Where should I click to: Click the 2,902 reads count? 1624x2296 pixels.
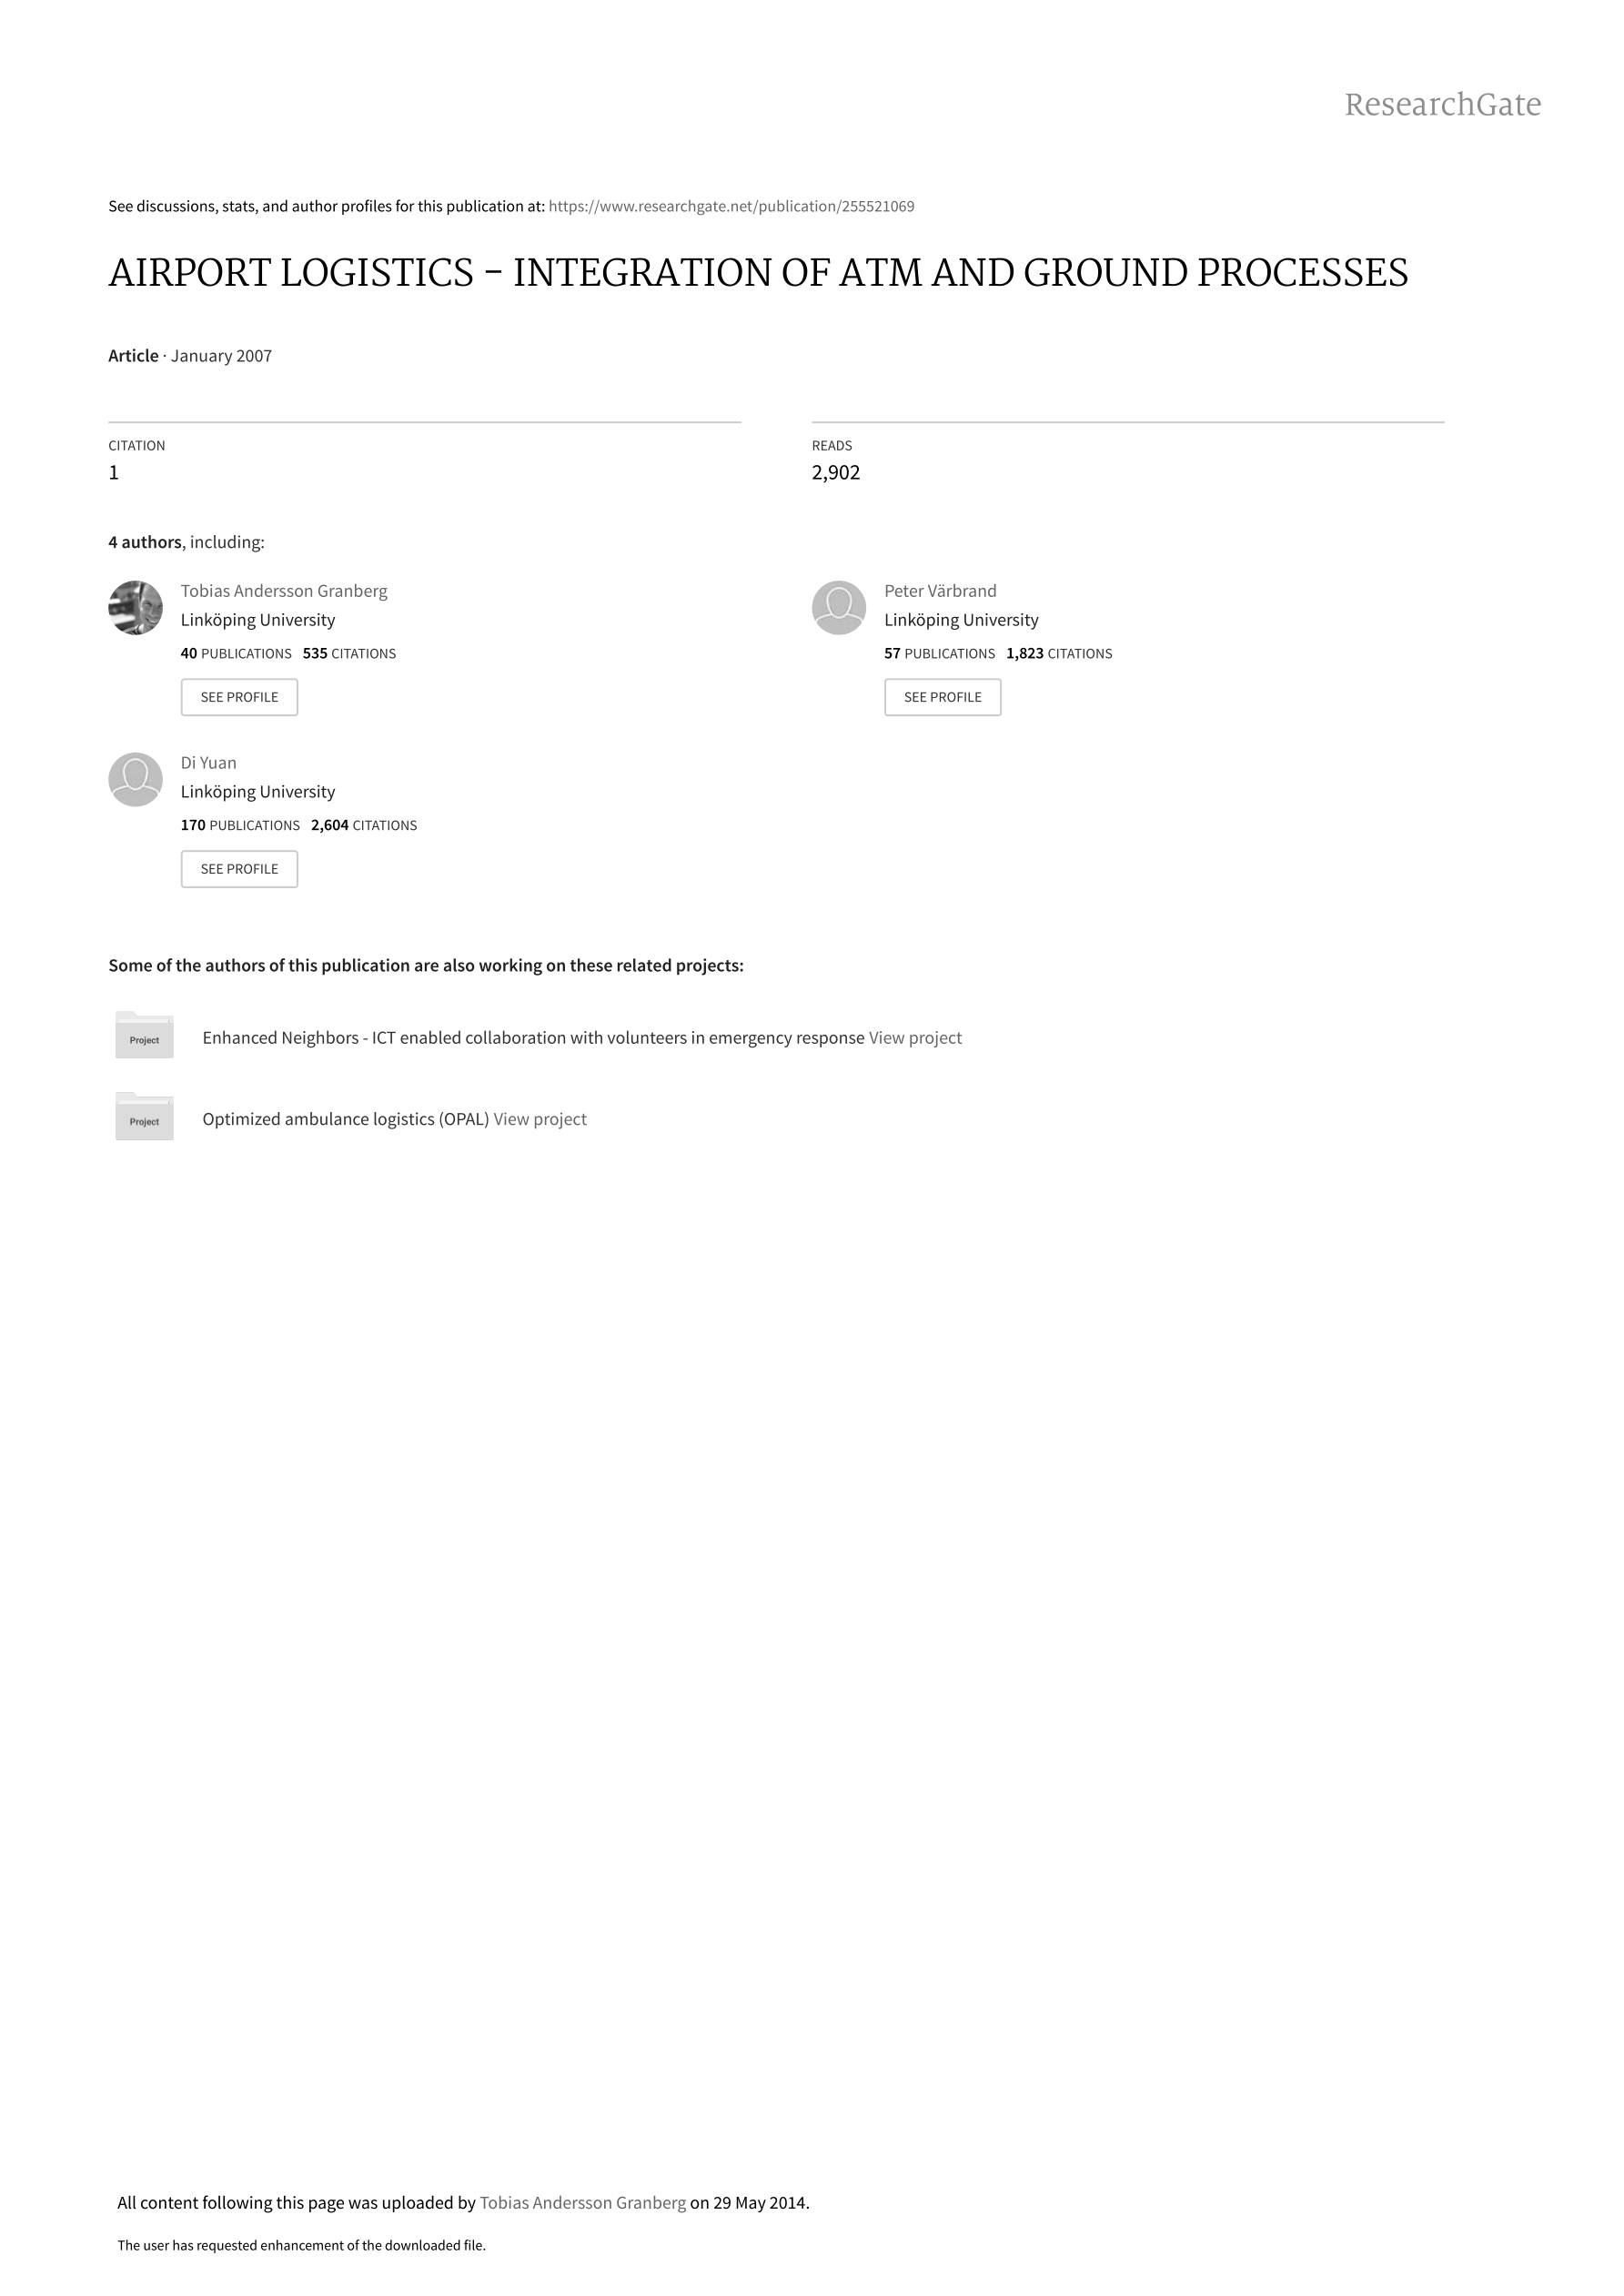click(836, 472)
